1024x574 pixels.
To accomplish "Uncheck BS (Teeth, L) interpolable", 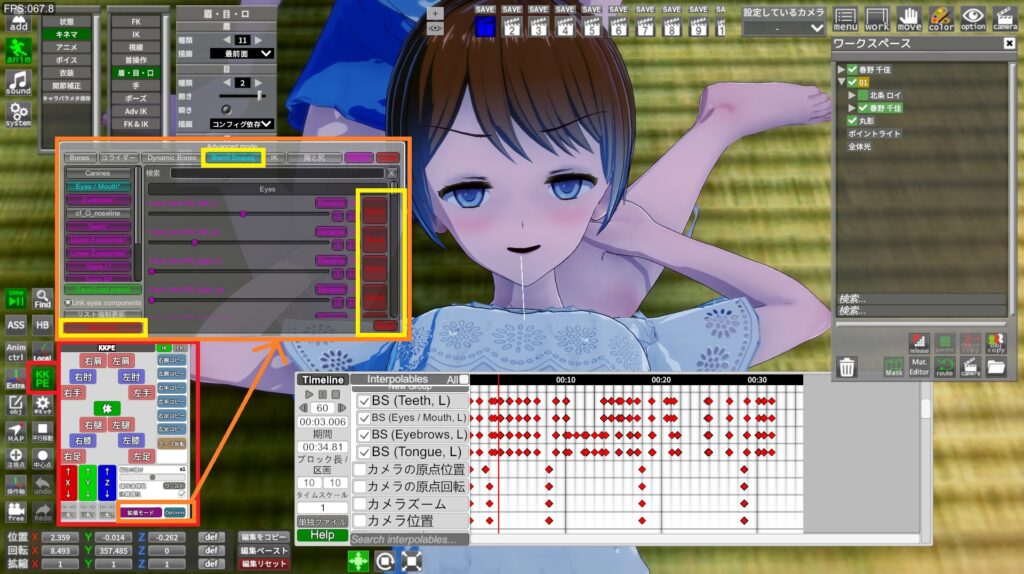I will coord(364,400).
